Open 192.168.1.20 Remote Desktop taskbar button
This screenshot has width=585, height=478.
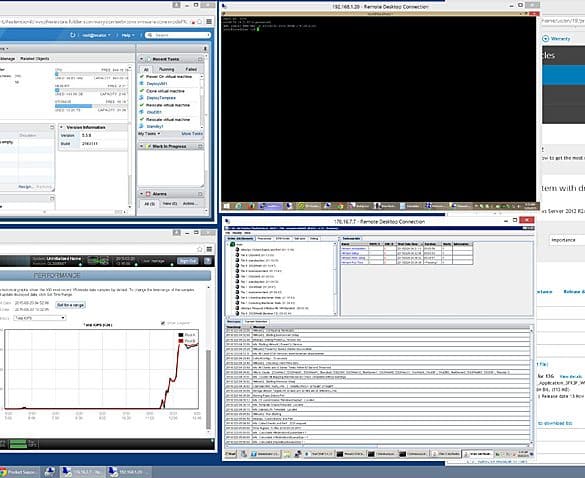pos(129,472)
